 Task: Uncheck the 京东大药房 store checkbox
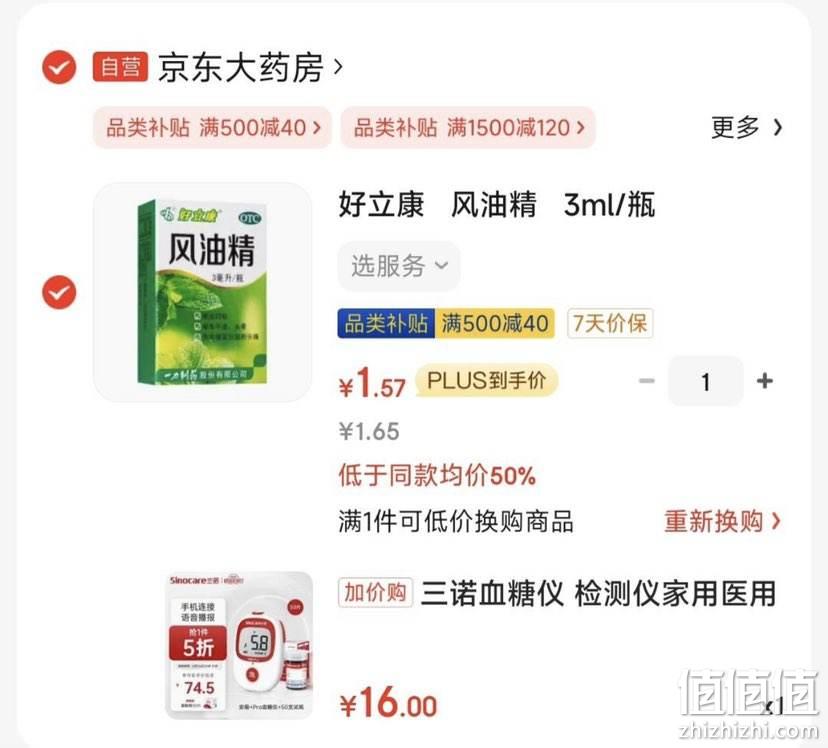tap(59, 67)
